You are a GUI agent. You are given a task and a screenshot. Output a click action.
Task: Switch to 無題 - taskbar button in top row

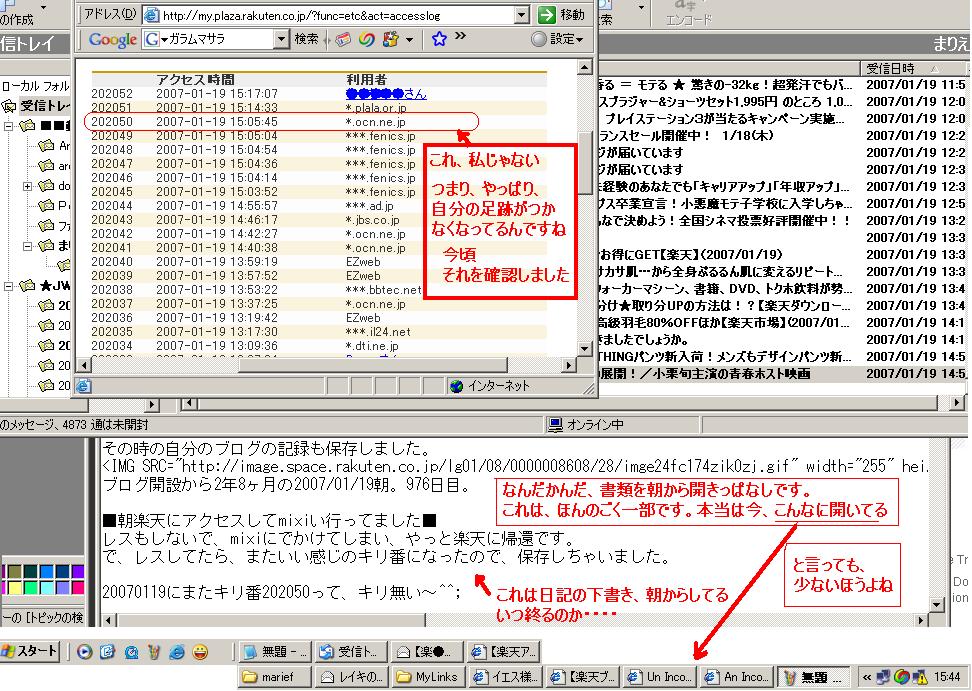pos(276,652)
